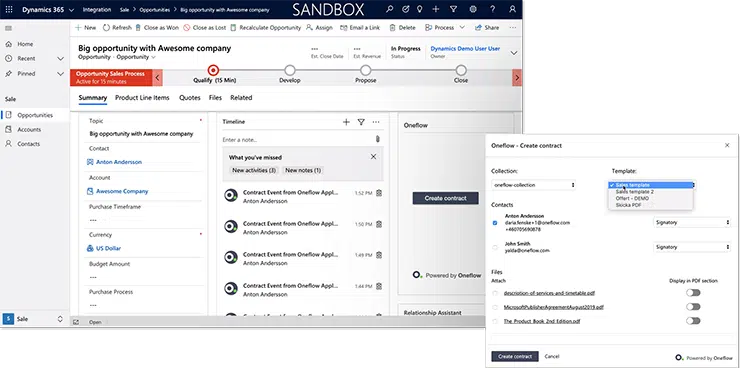Switch to the Files tab
The width and height of the screenshot is (740, 368).
coord(215,98)
